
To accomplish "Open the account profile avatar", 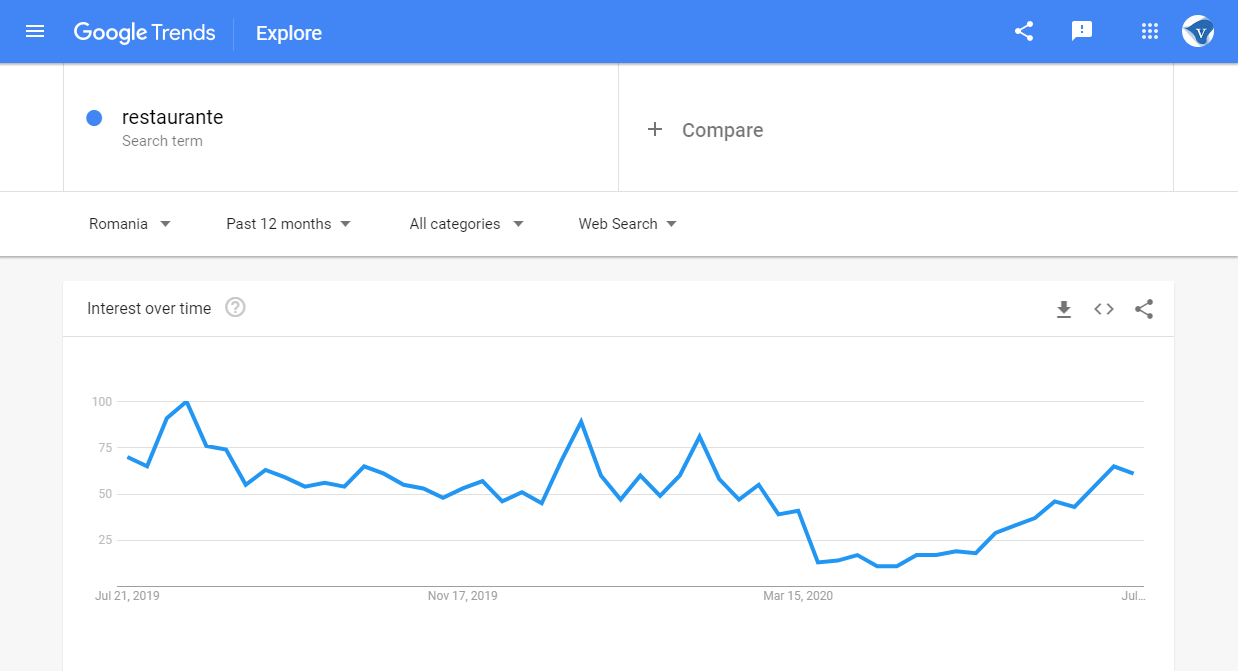I will [x=1198, y=31].
